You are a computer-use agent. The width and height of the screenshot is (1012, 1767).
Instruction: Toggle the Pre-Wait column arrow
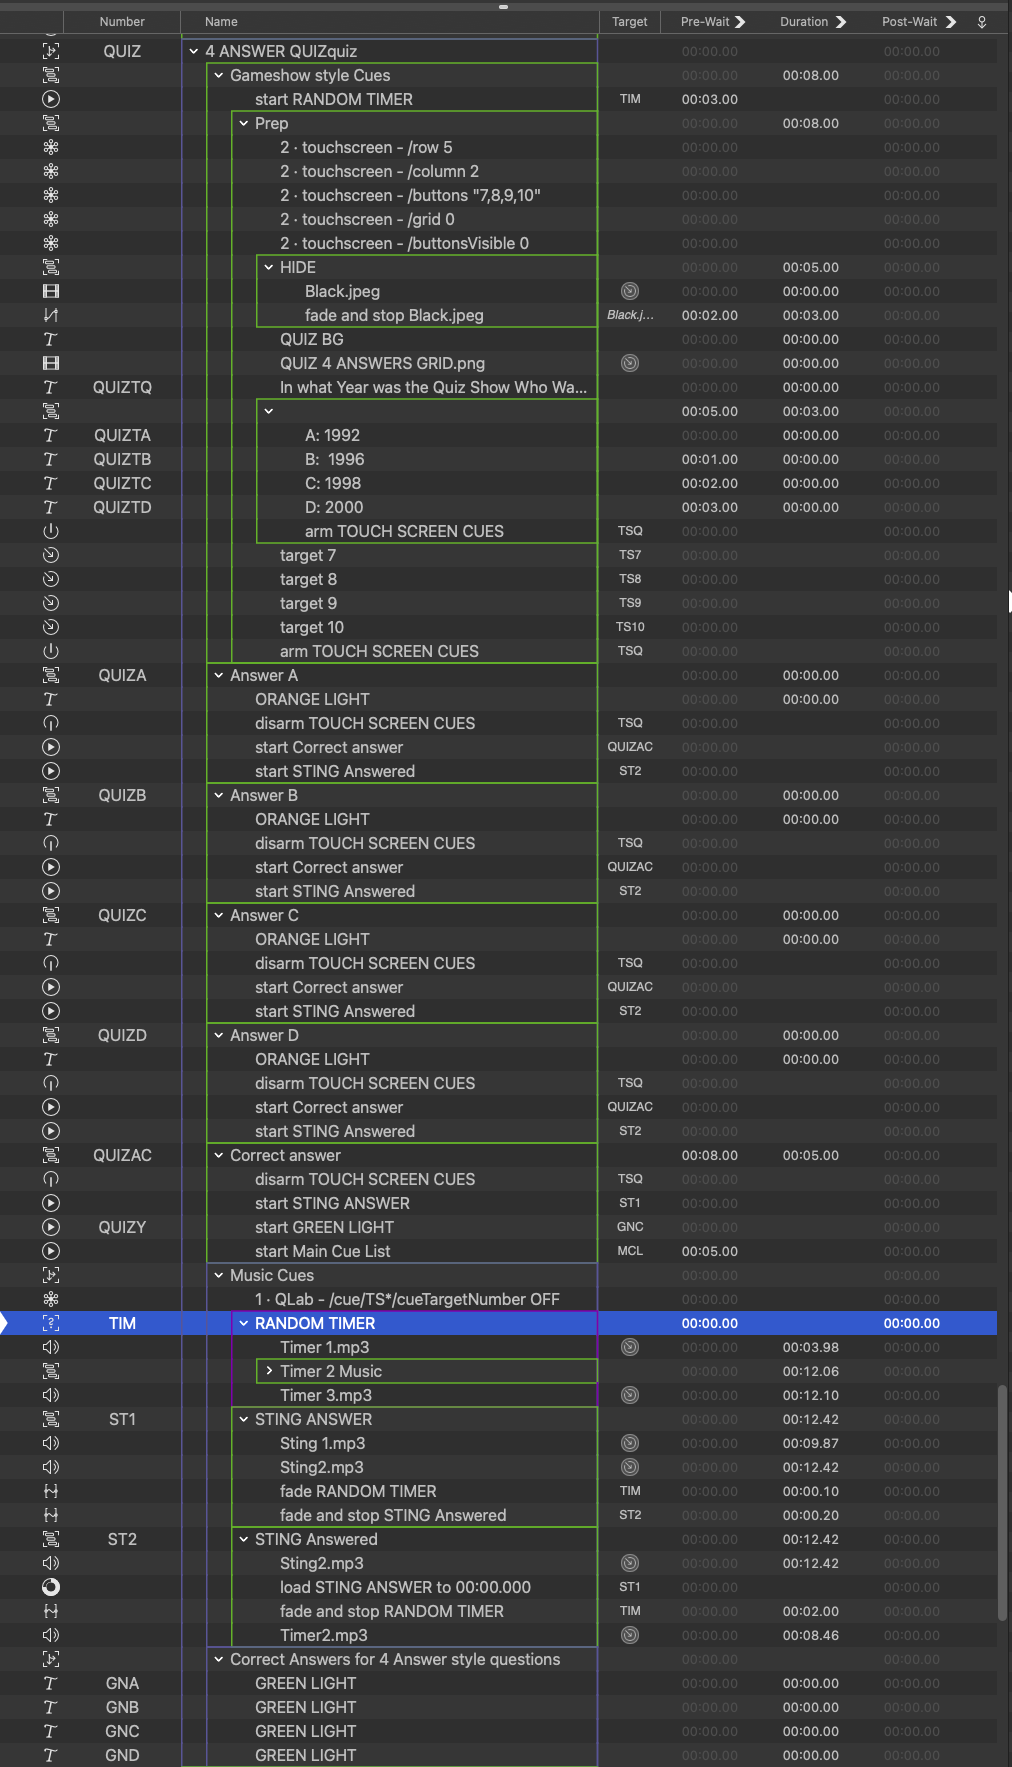[x=740, y=22]
